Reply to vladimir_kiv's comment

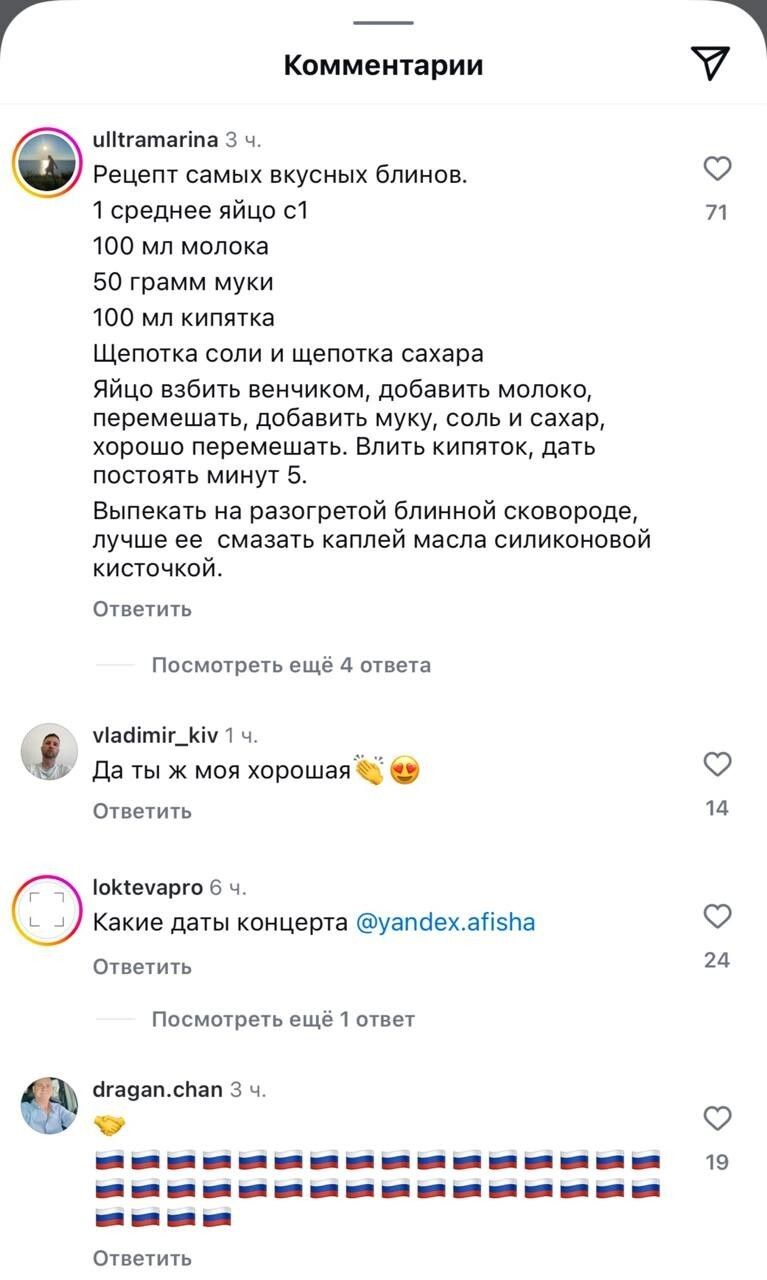pyautogui.click(x=142, y=811)
